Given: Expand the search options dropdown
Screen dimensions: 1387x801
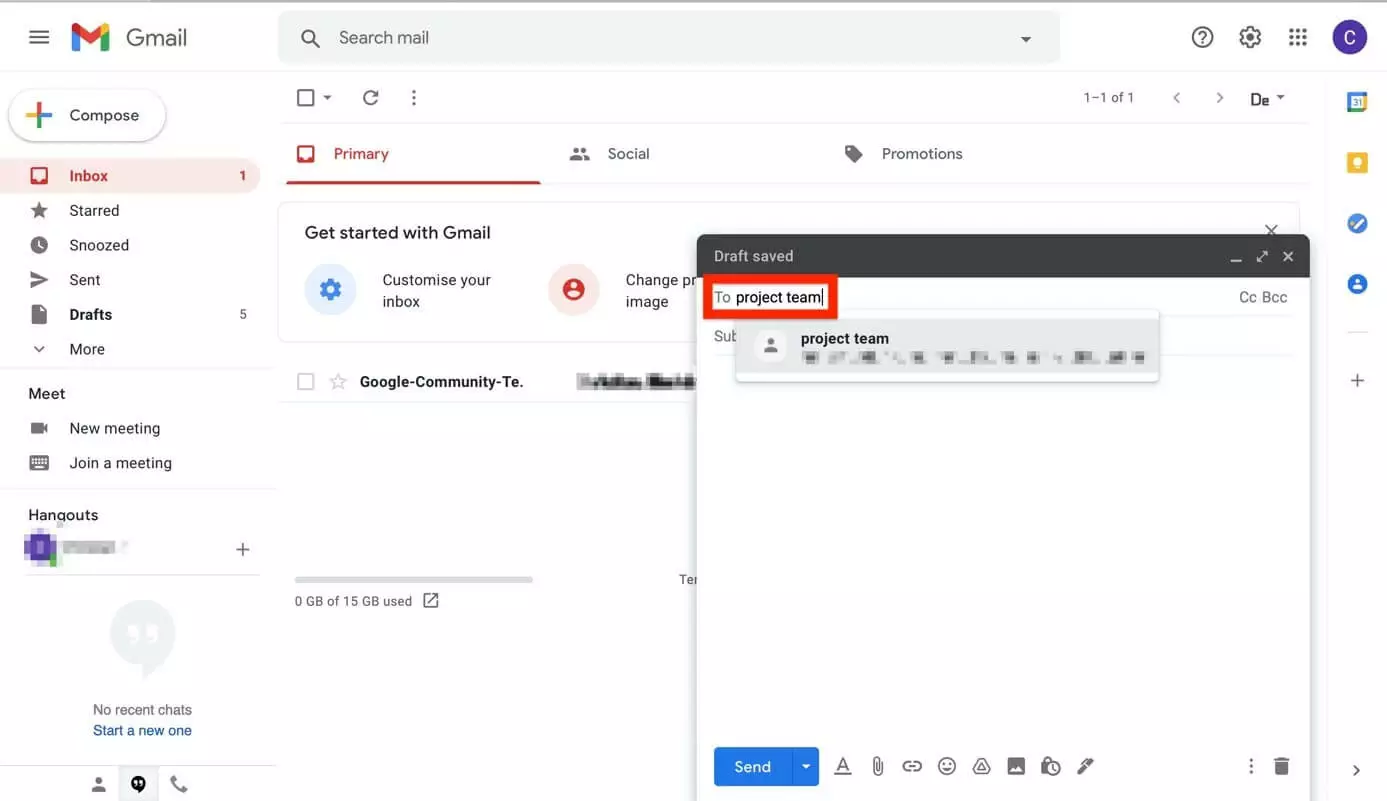Looking at the screenshot, I should coord(1025,39).
